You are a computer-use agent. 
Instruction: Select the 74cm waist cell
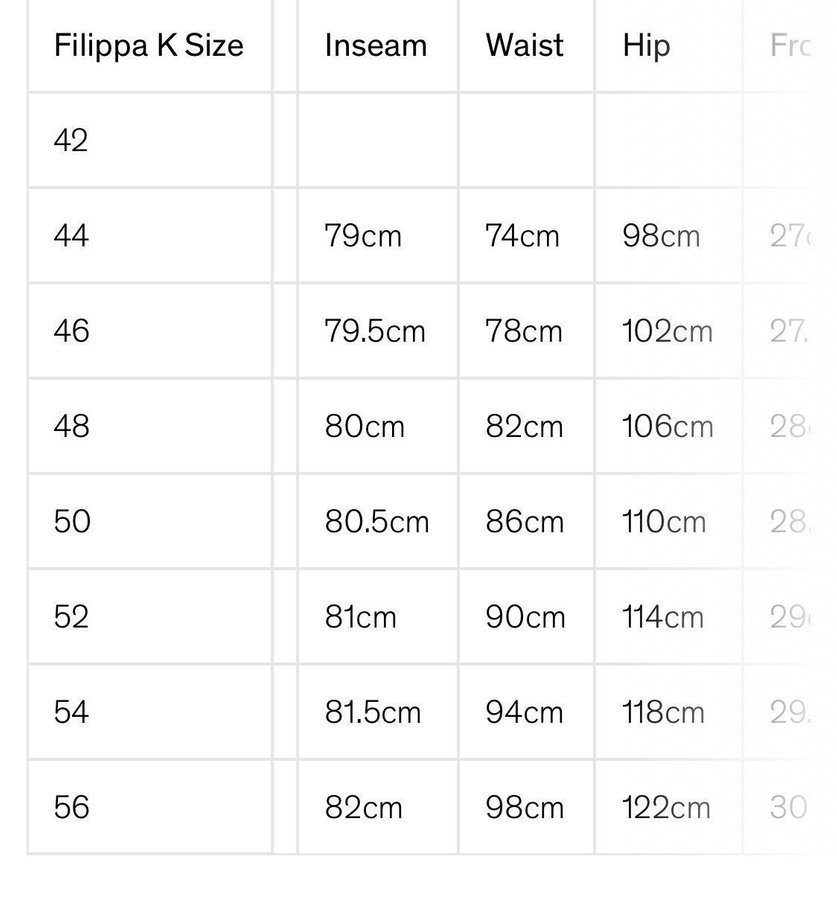(x=522, y=236)
